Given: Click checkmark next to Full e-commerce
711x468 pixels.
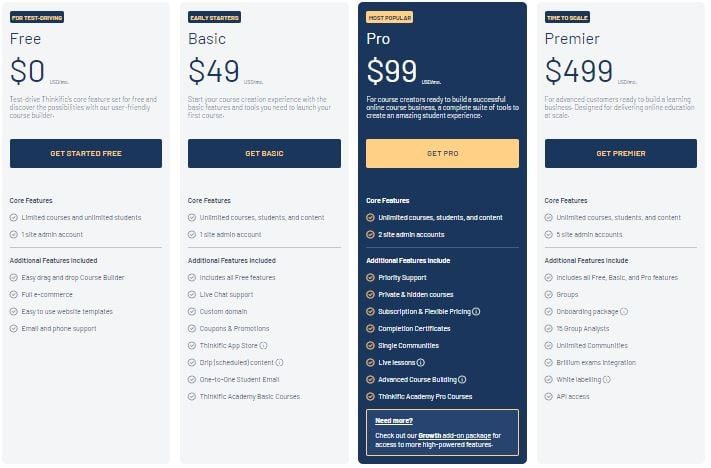Looking at the screenshot, I should pyautogui.click(x=14, y=294).
